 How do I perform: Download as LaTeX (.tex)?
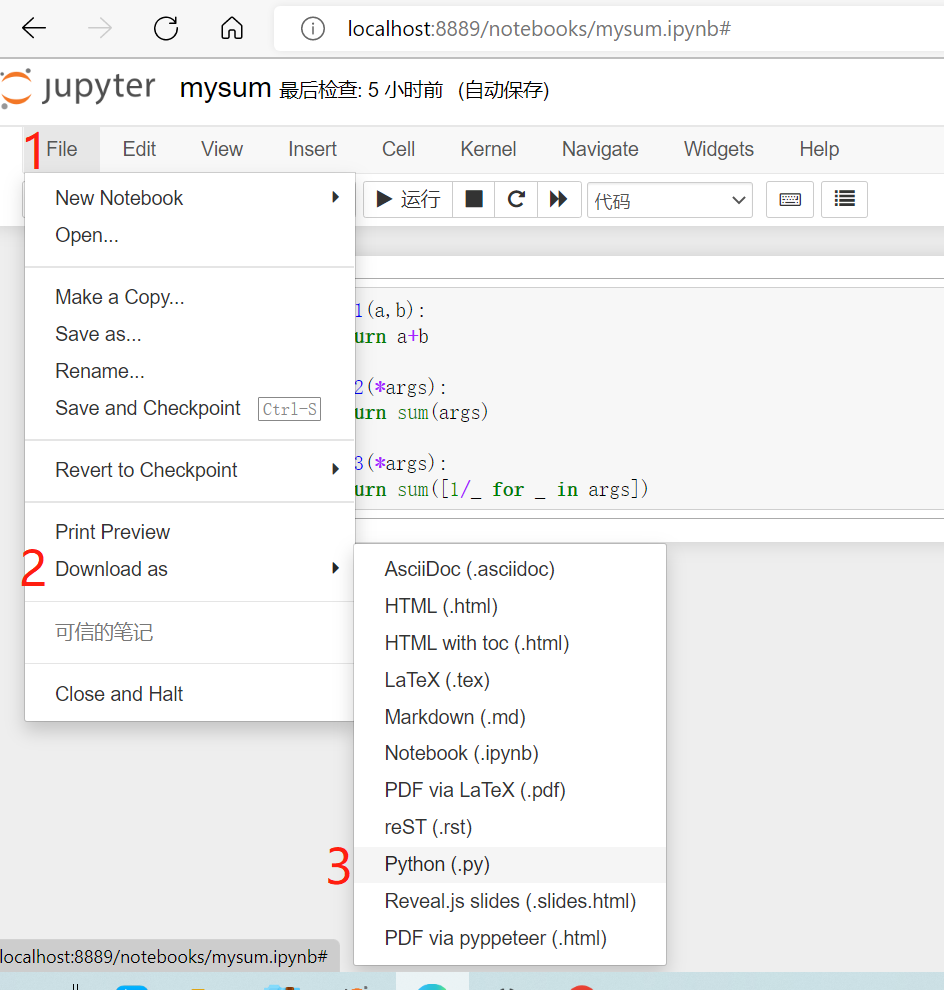[x=510, y=680]
